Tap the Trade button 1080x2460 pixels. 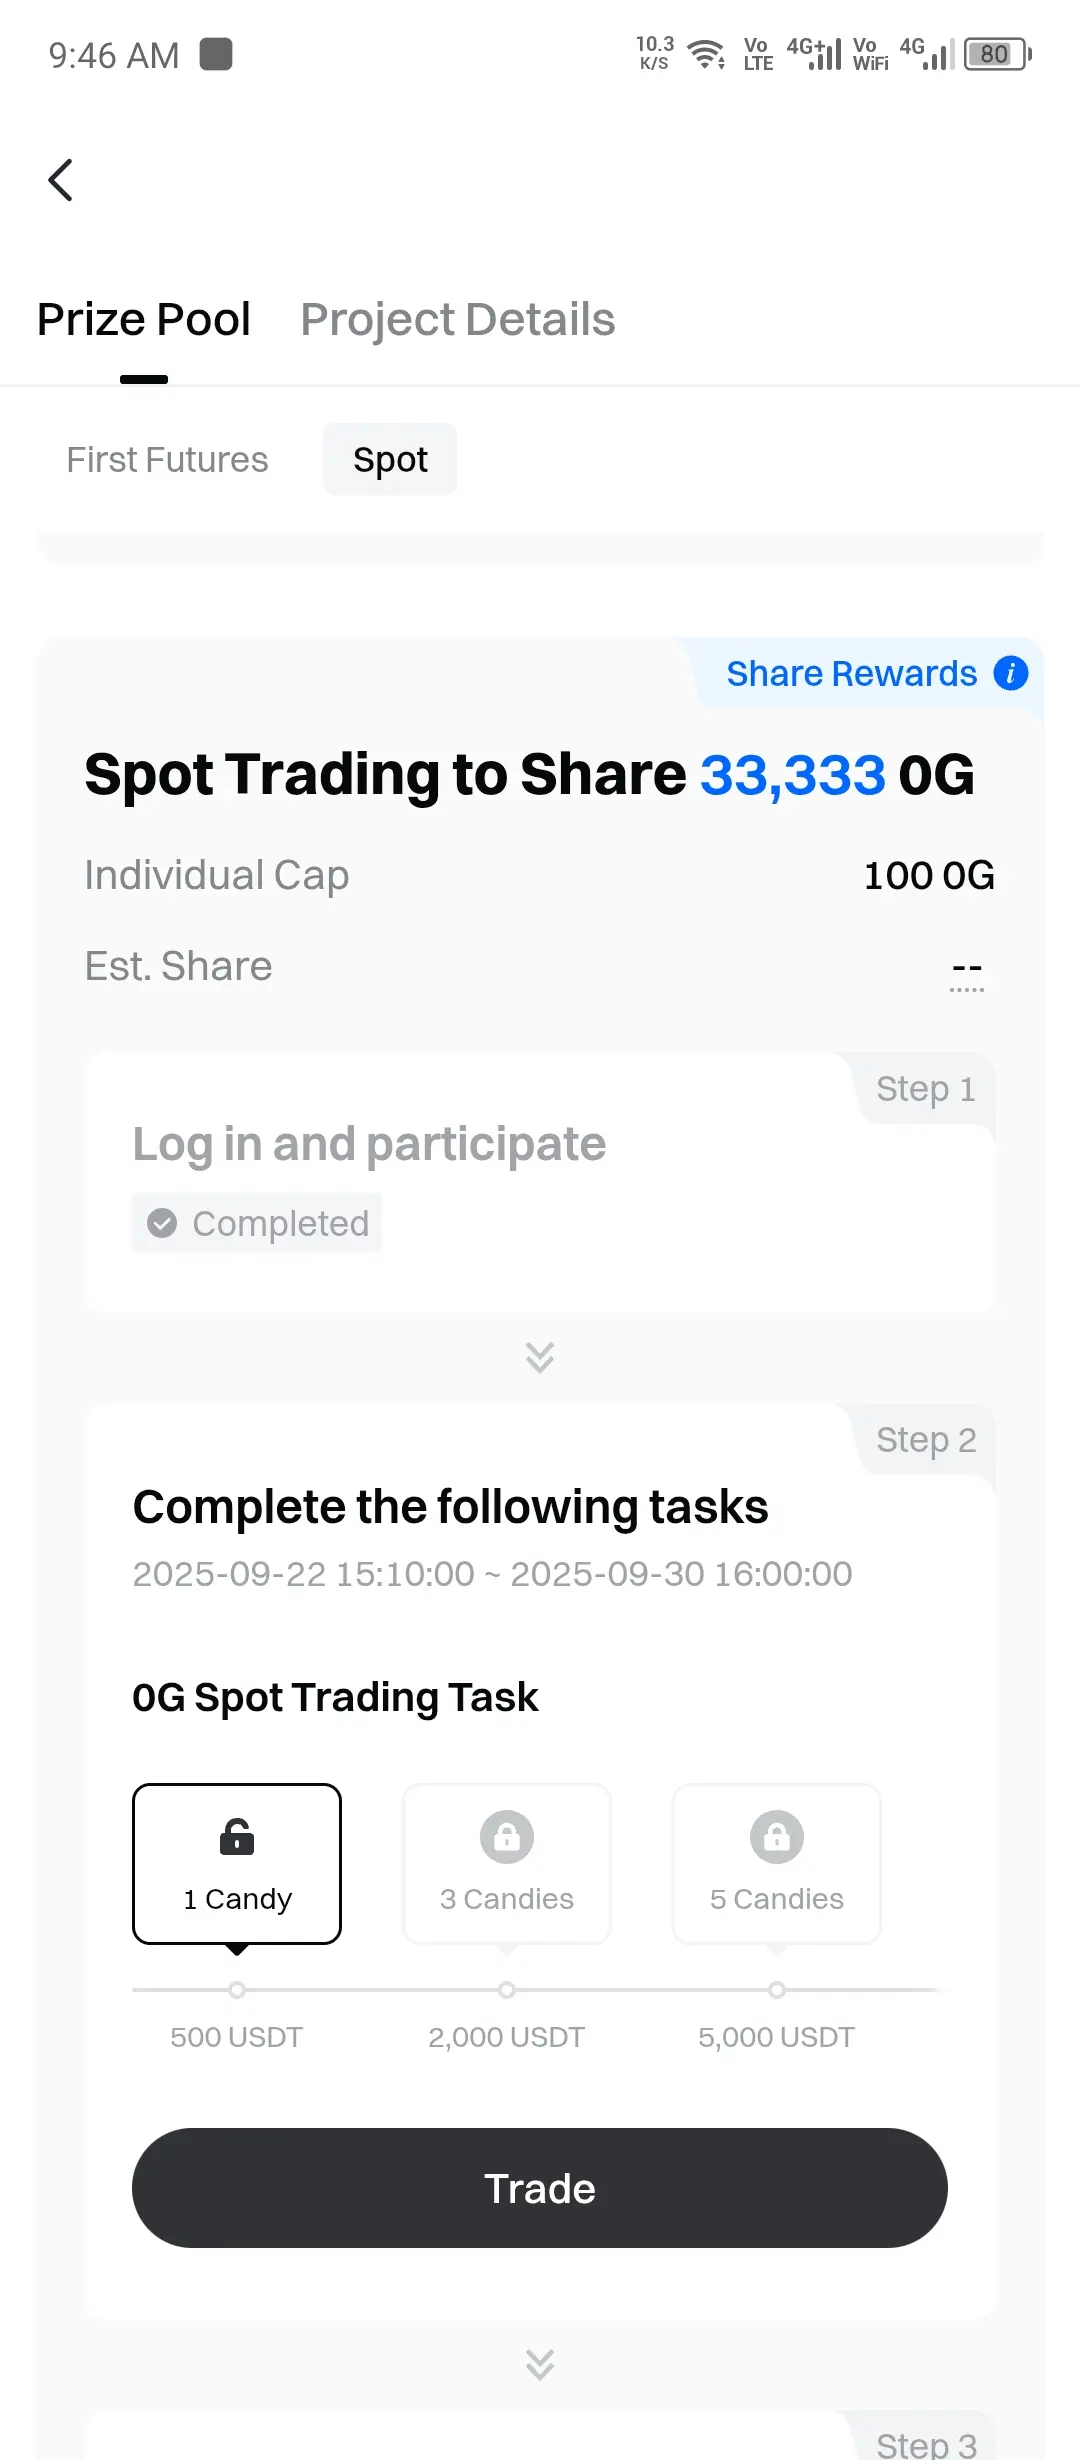(x=540, y=2188)
